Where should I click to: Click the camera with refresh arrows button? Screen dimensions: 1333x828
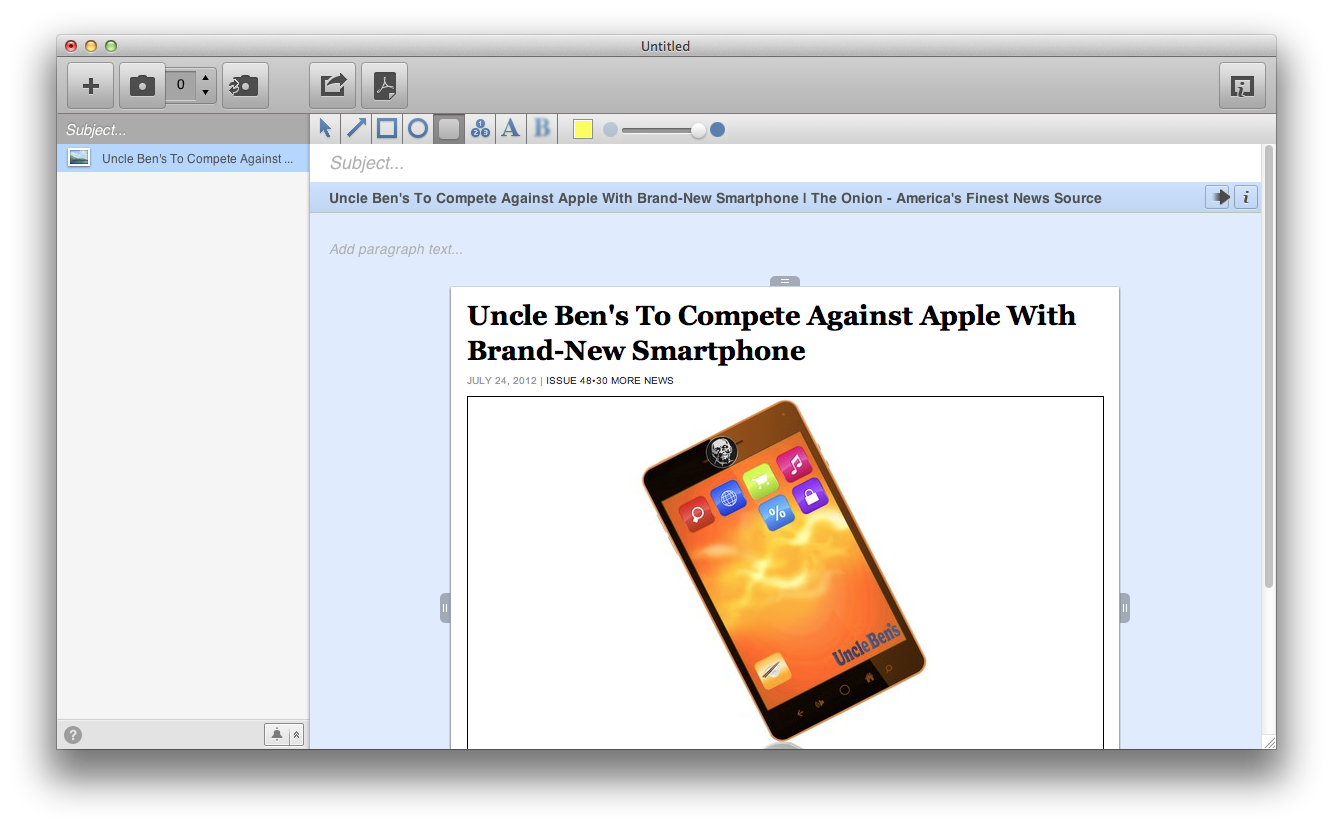pos(245,86)
